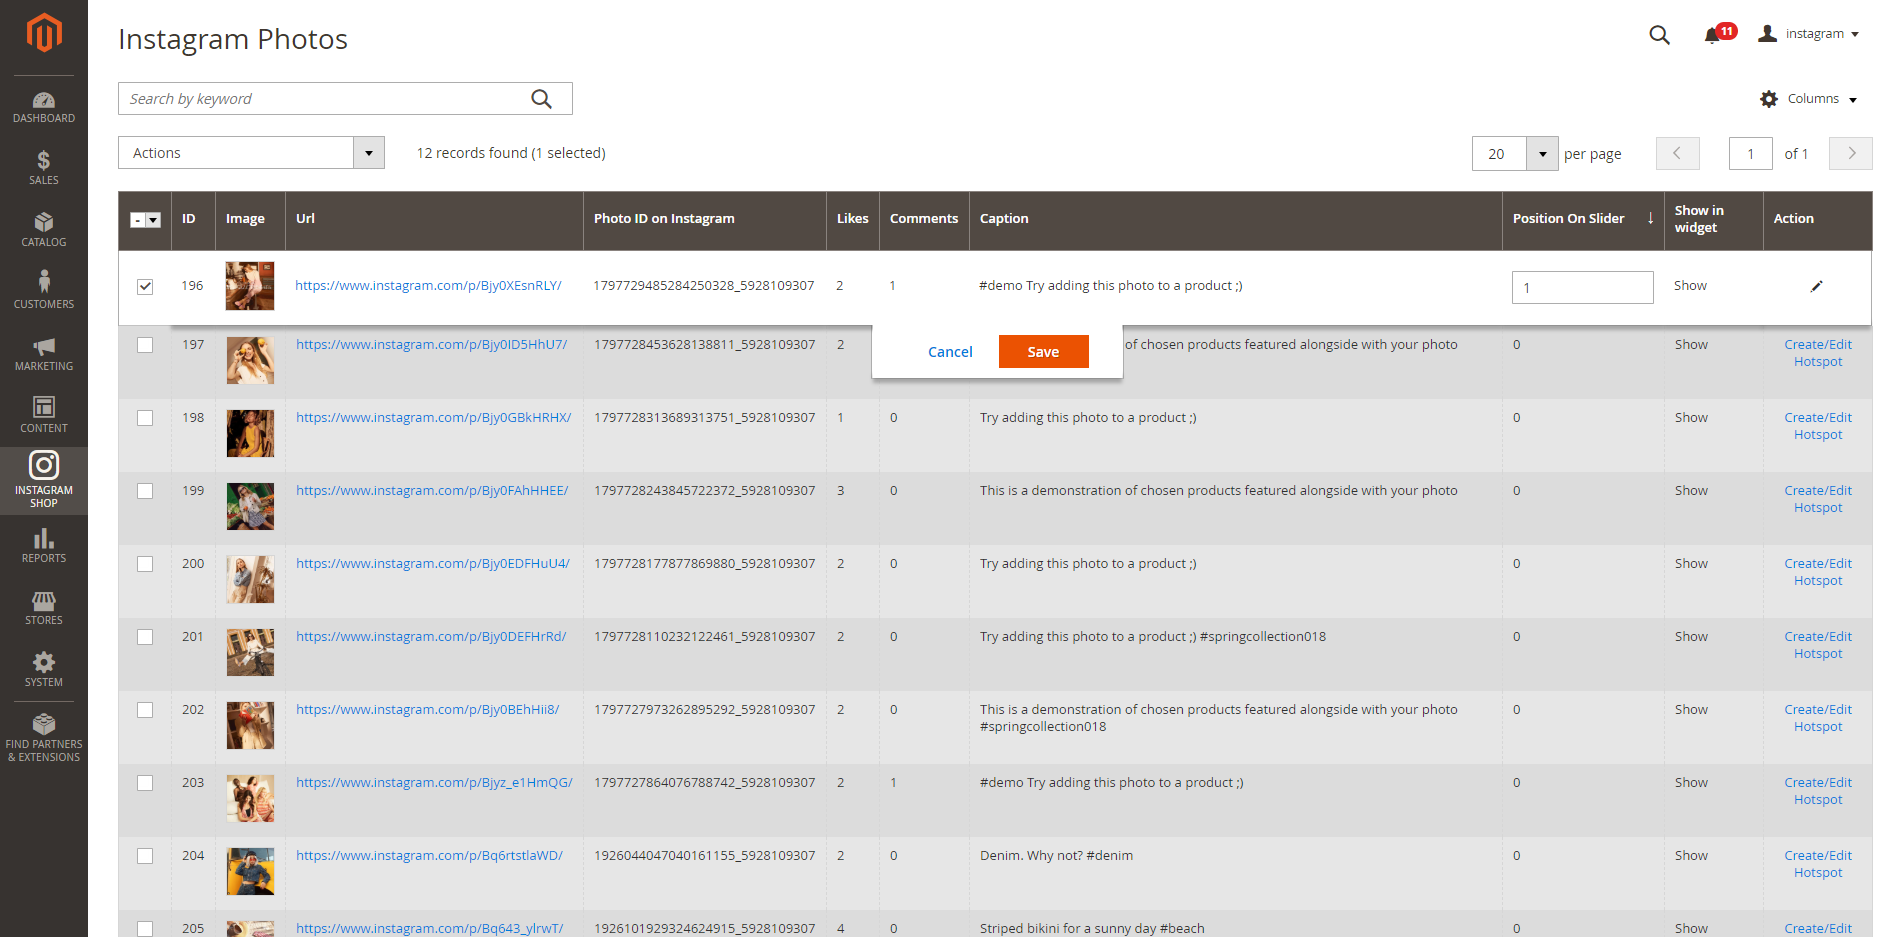This screenshot has height=937, width=1902.
Task: Open Instagram link BjyOXEsnRLY
Action: (x=428, y=286)
